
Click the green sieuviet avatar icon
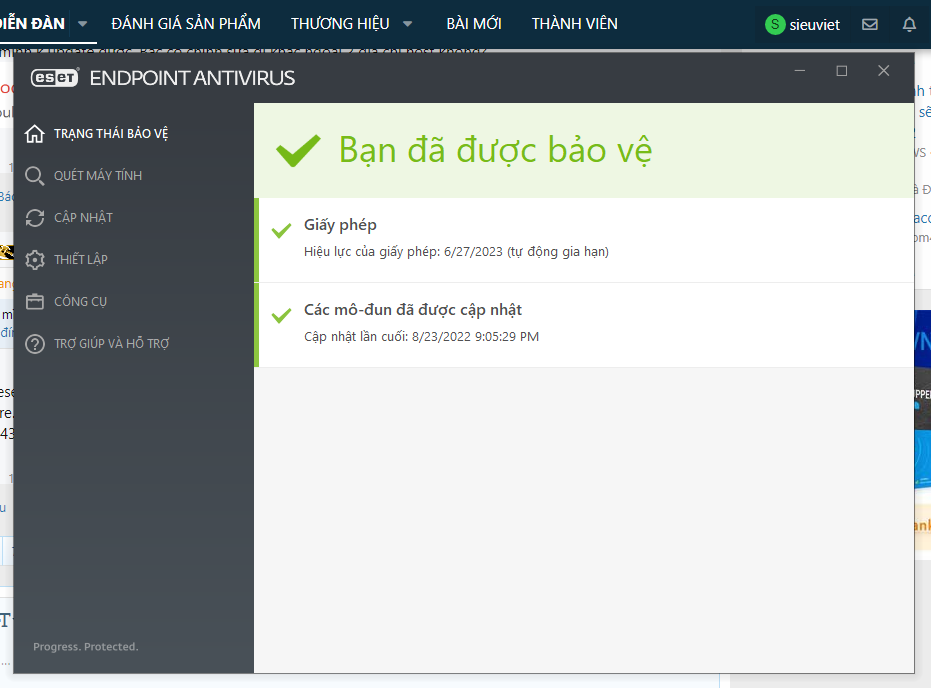(775, 24)
